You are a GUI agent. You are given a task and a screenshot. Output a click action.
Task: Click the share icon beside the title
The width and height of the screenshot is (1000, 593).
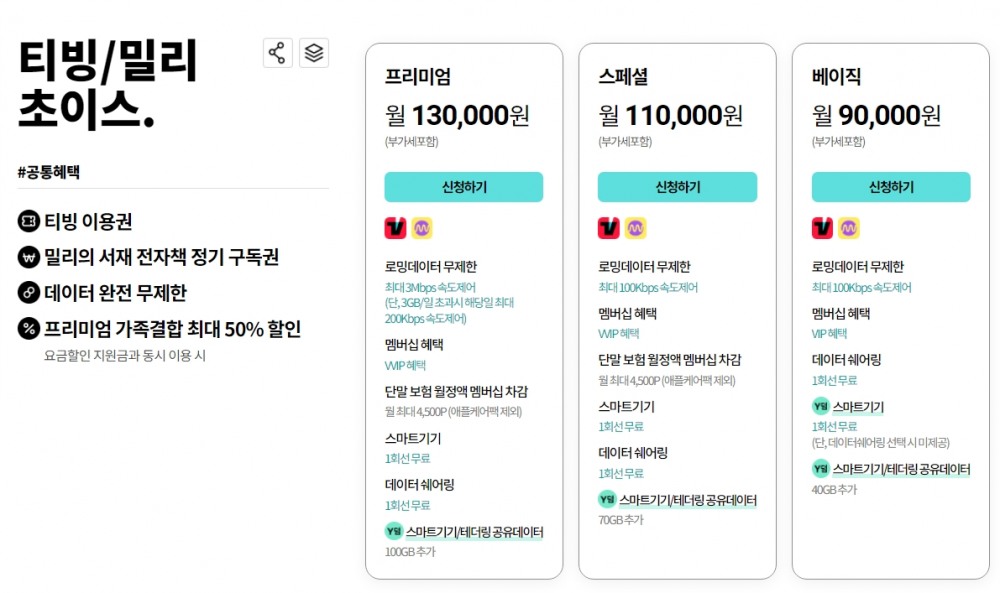(x=276, y=53)
